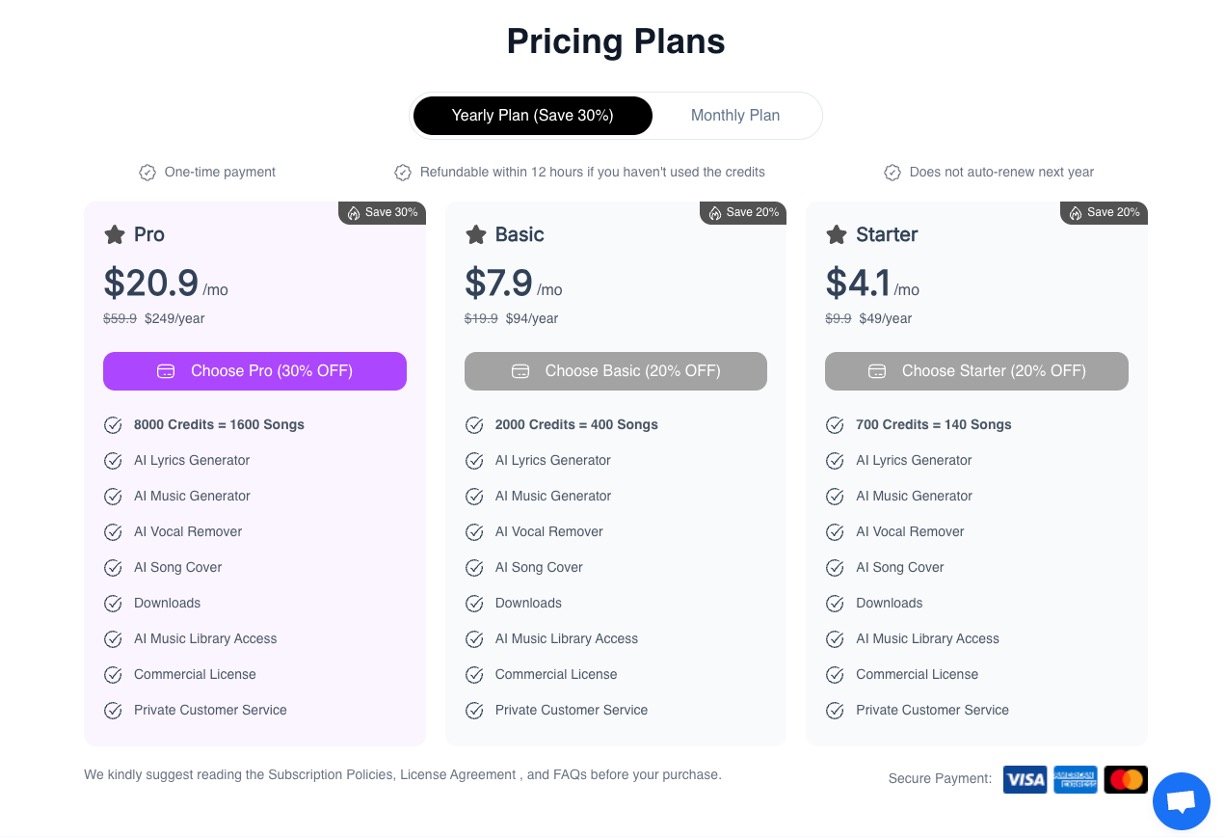
Task: Switch to the Monthly Plan tab
Action: [x=735, y=116]
